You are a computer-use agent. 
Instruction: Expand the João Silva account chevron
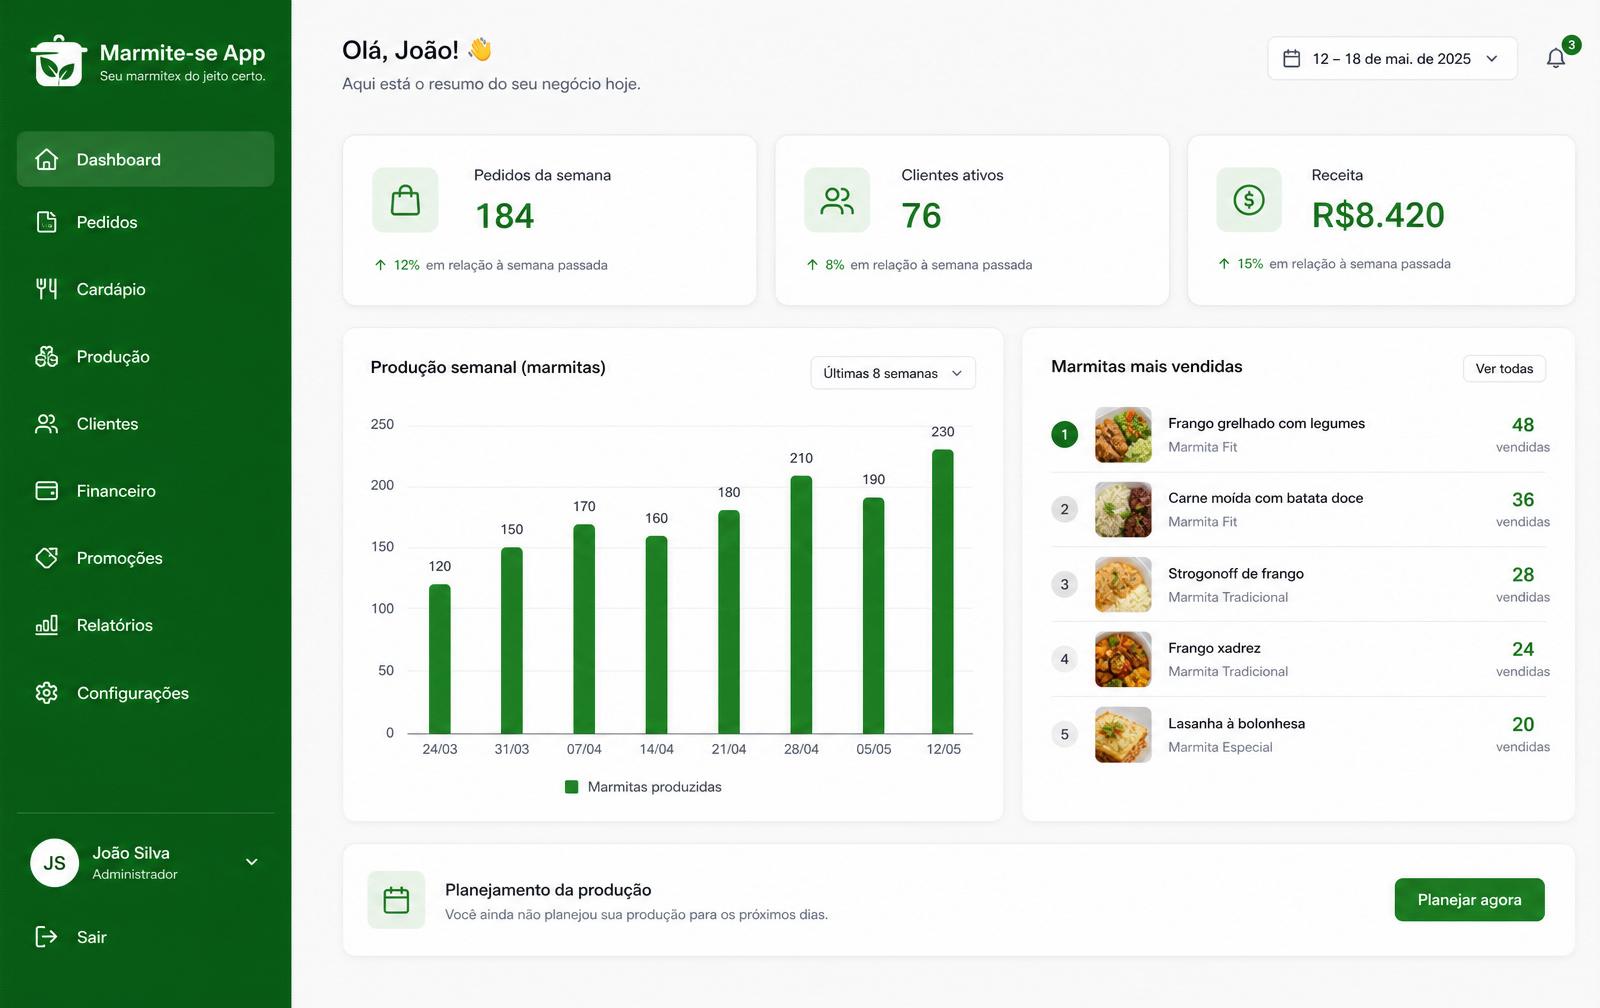pyautogui.click(x=252, y=862)
